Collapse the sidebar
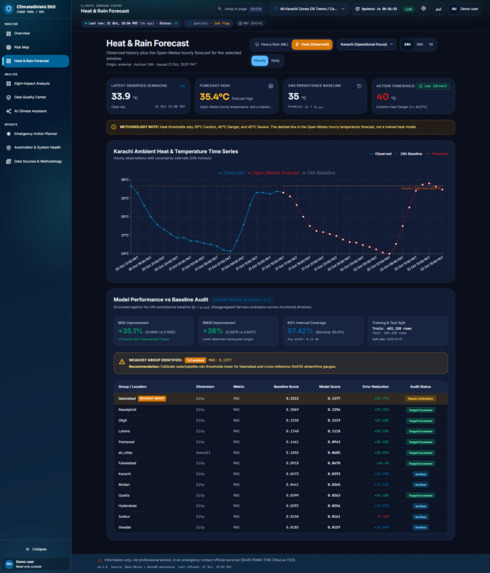The height and width of the screenshot is (573, 490). pos(36,549)
